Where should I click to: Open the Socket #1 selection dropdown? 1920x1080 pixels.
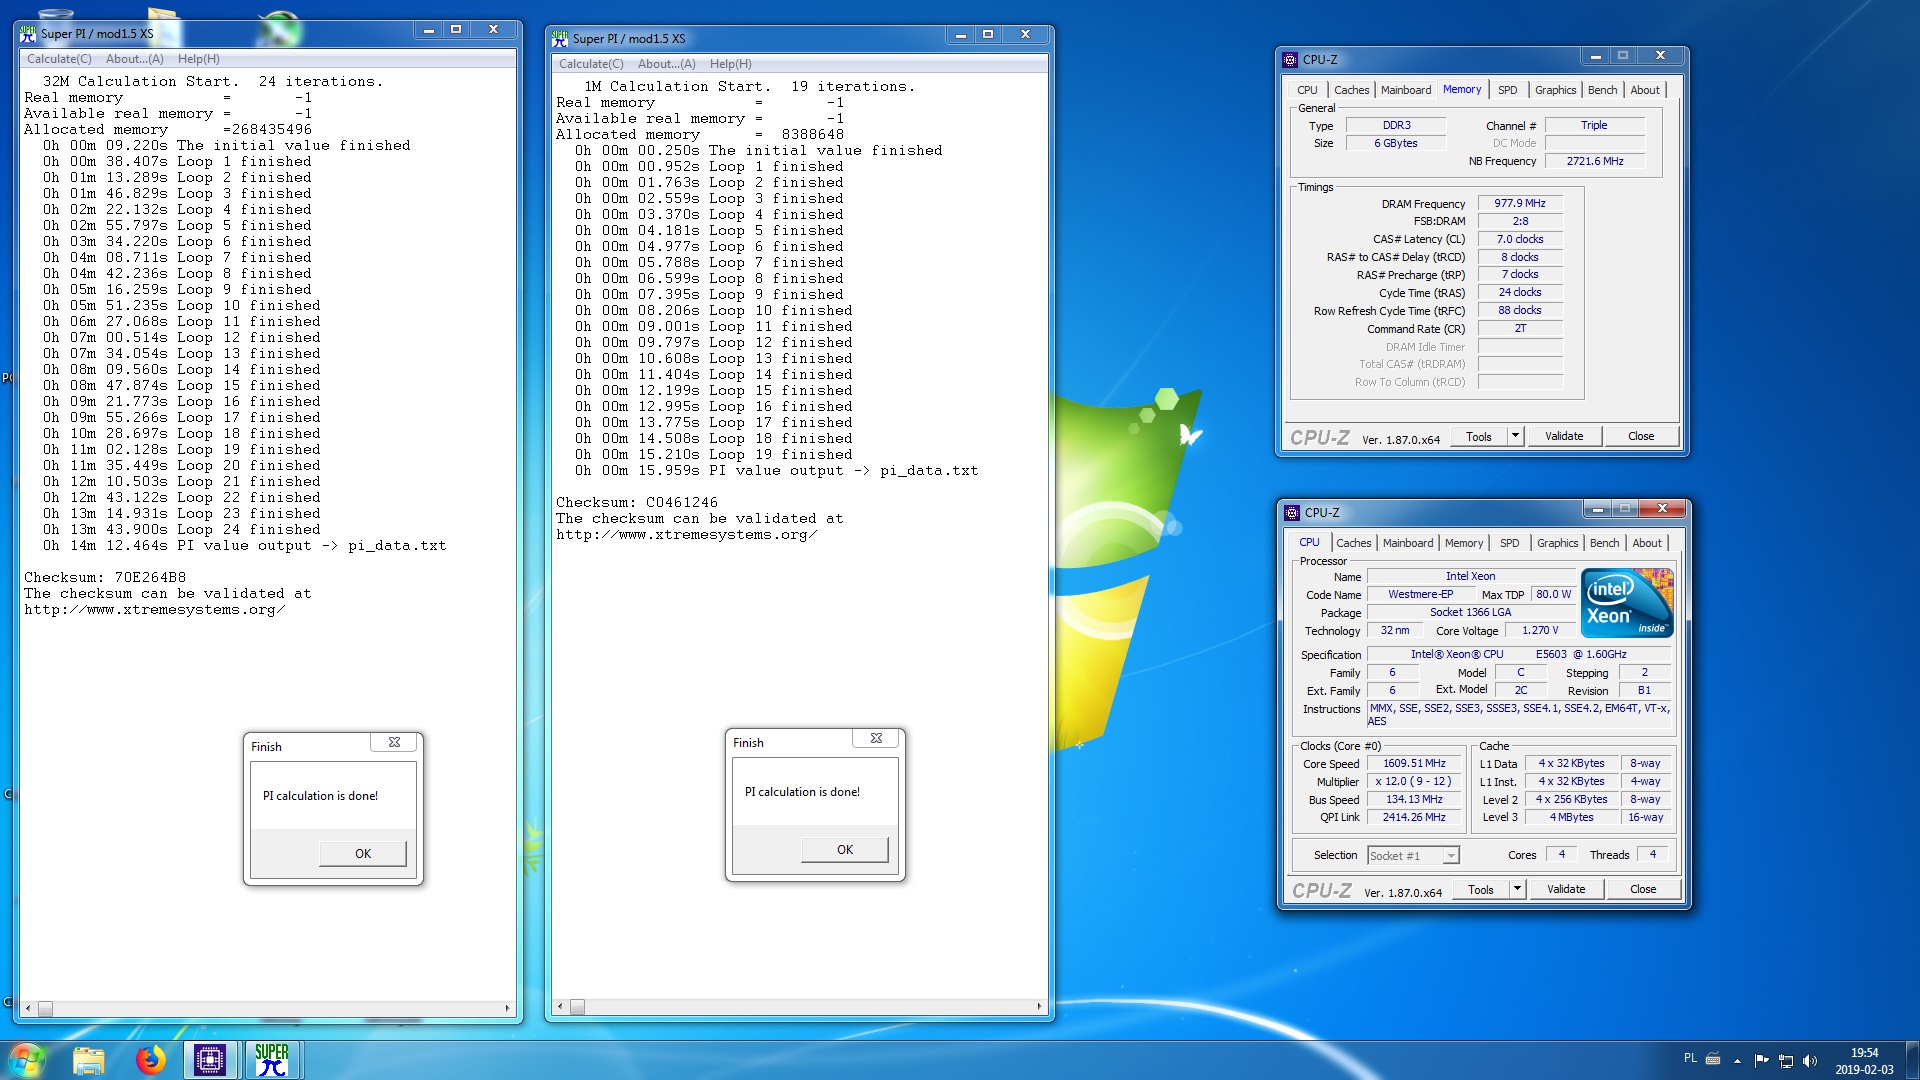[x=1413, y=856]
